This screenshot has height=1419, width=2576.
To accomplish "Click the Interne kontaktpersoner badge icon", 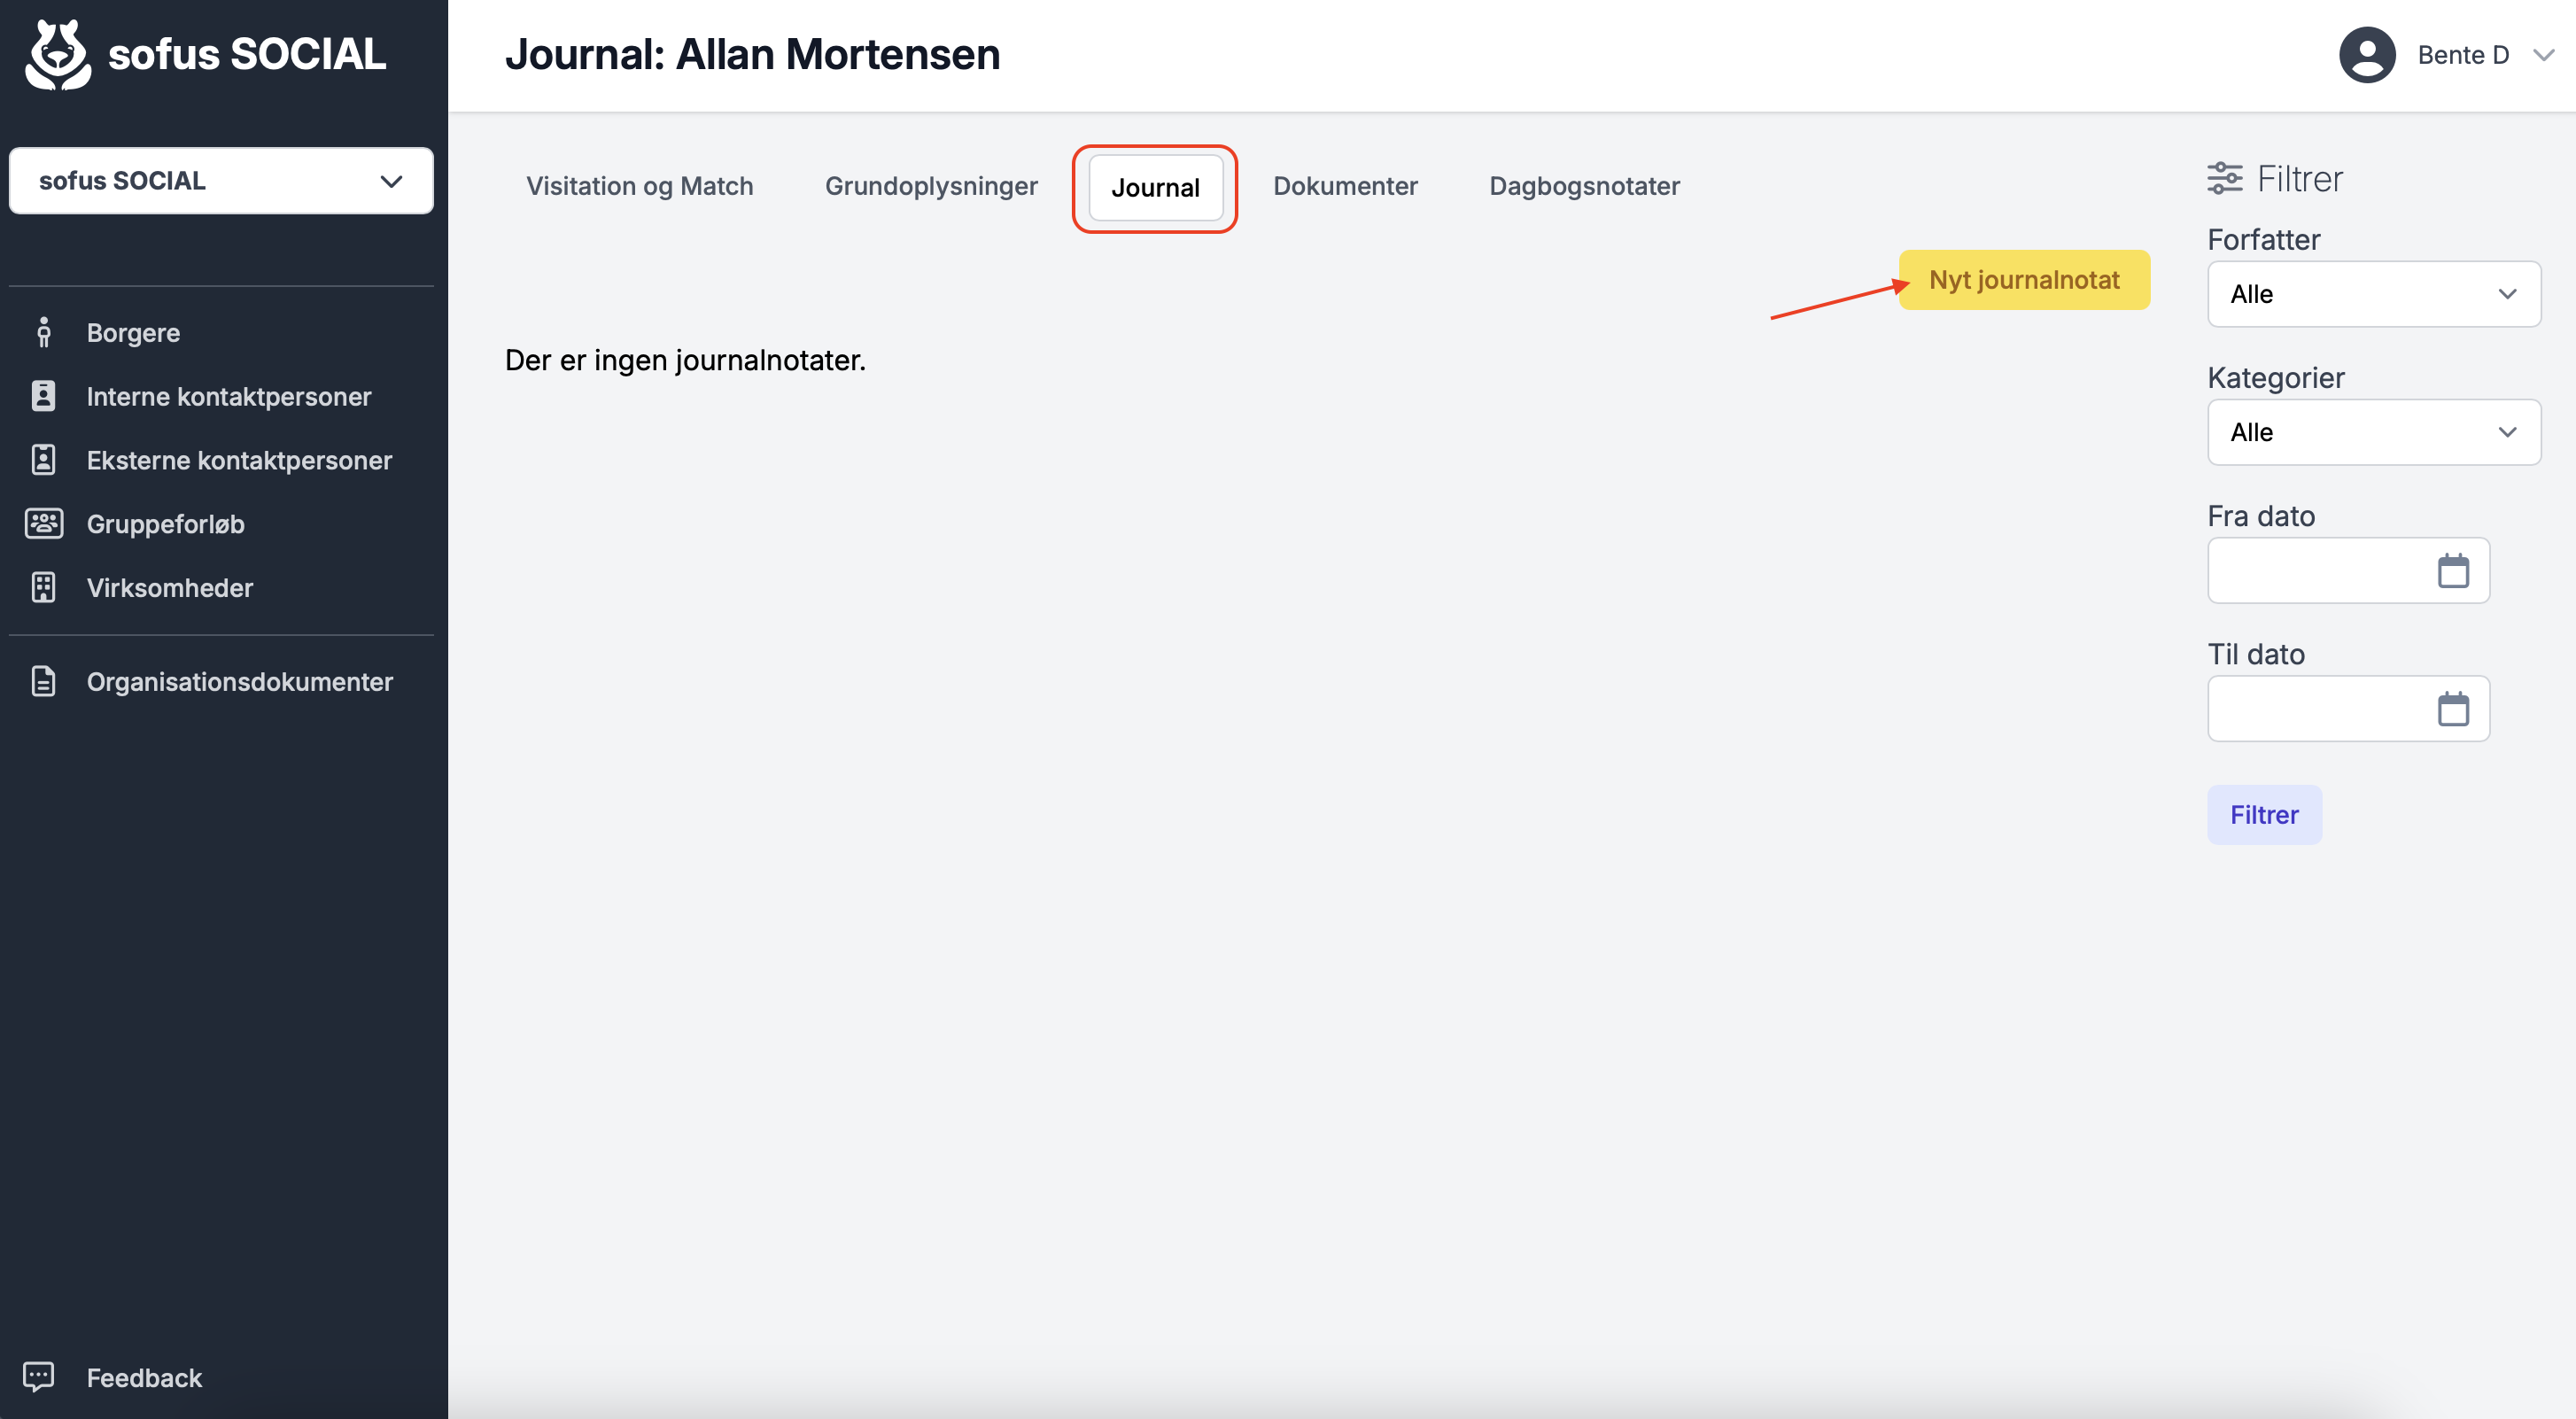I will [x=43, y=396].
